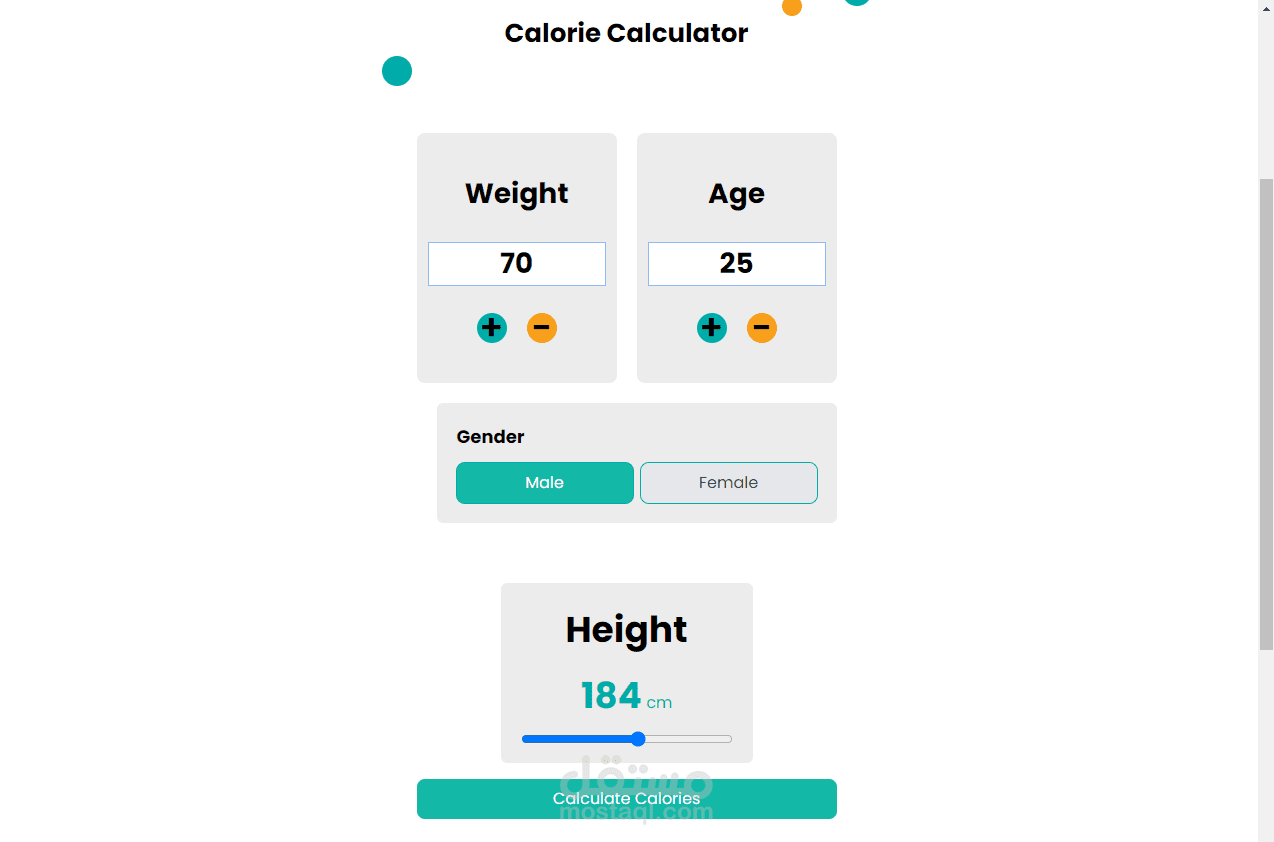The height and width of the screenshot is (842, 1274).
Task: Click the scrollbar track below the thumb
Action: pos(1266,745)
